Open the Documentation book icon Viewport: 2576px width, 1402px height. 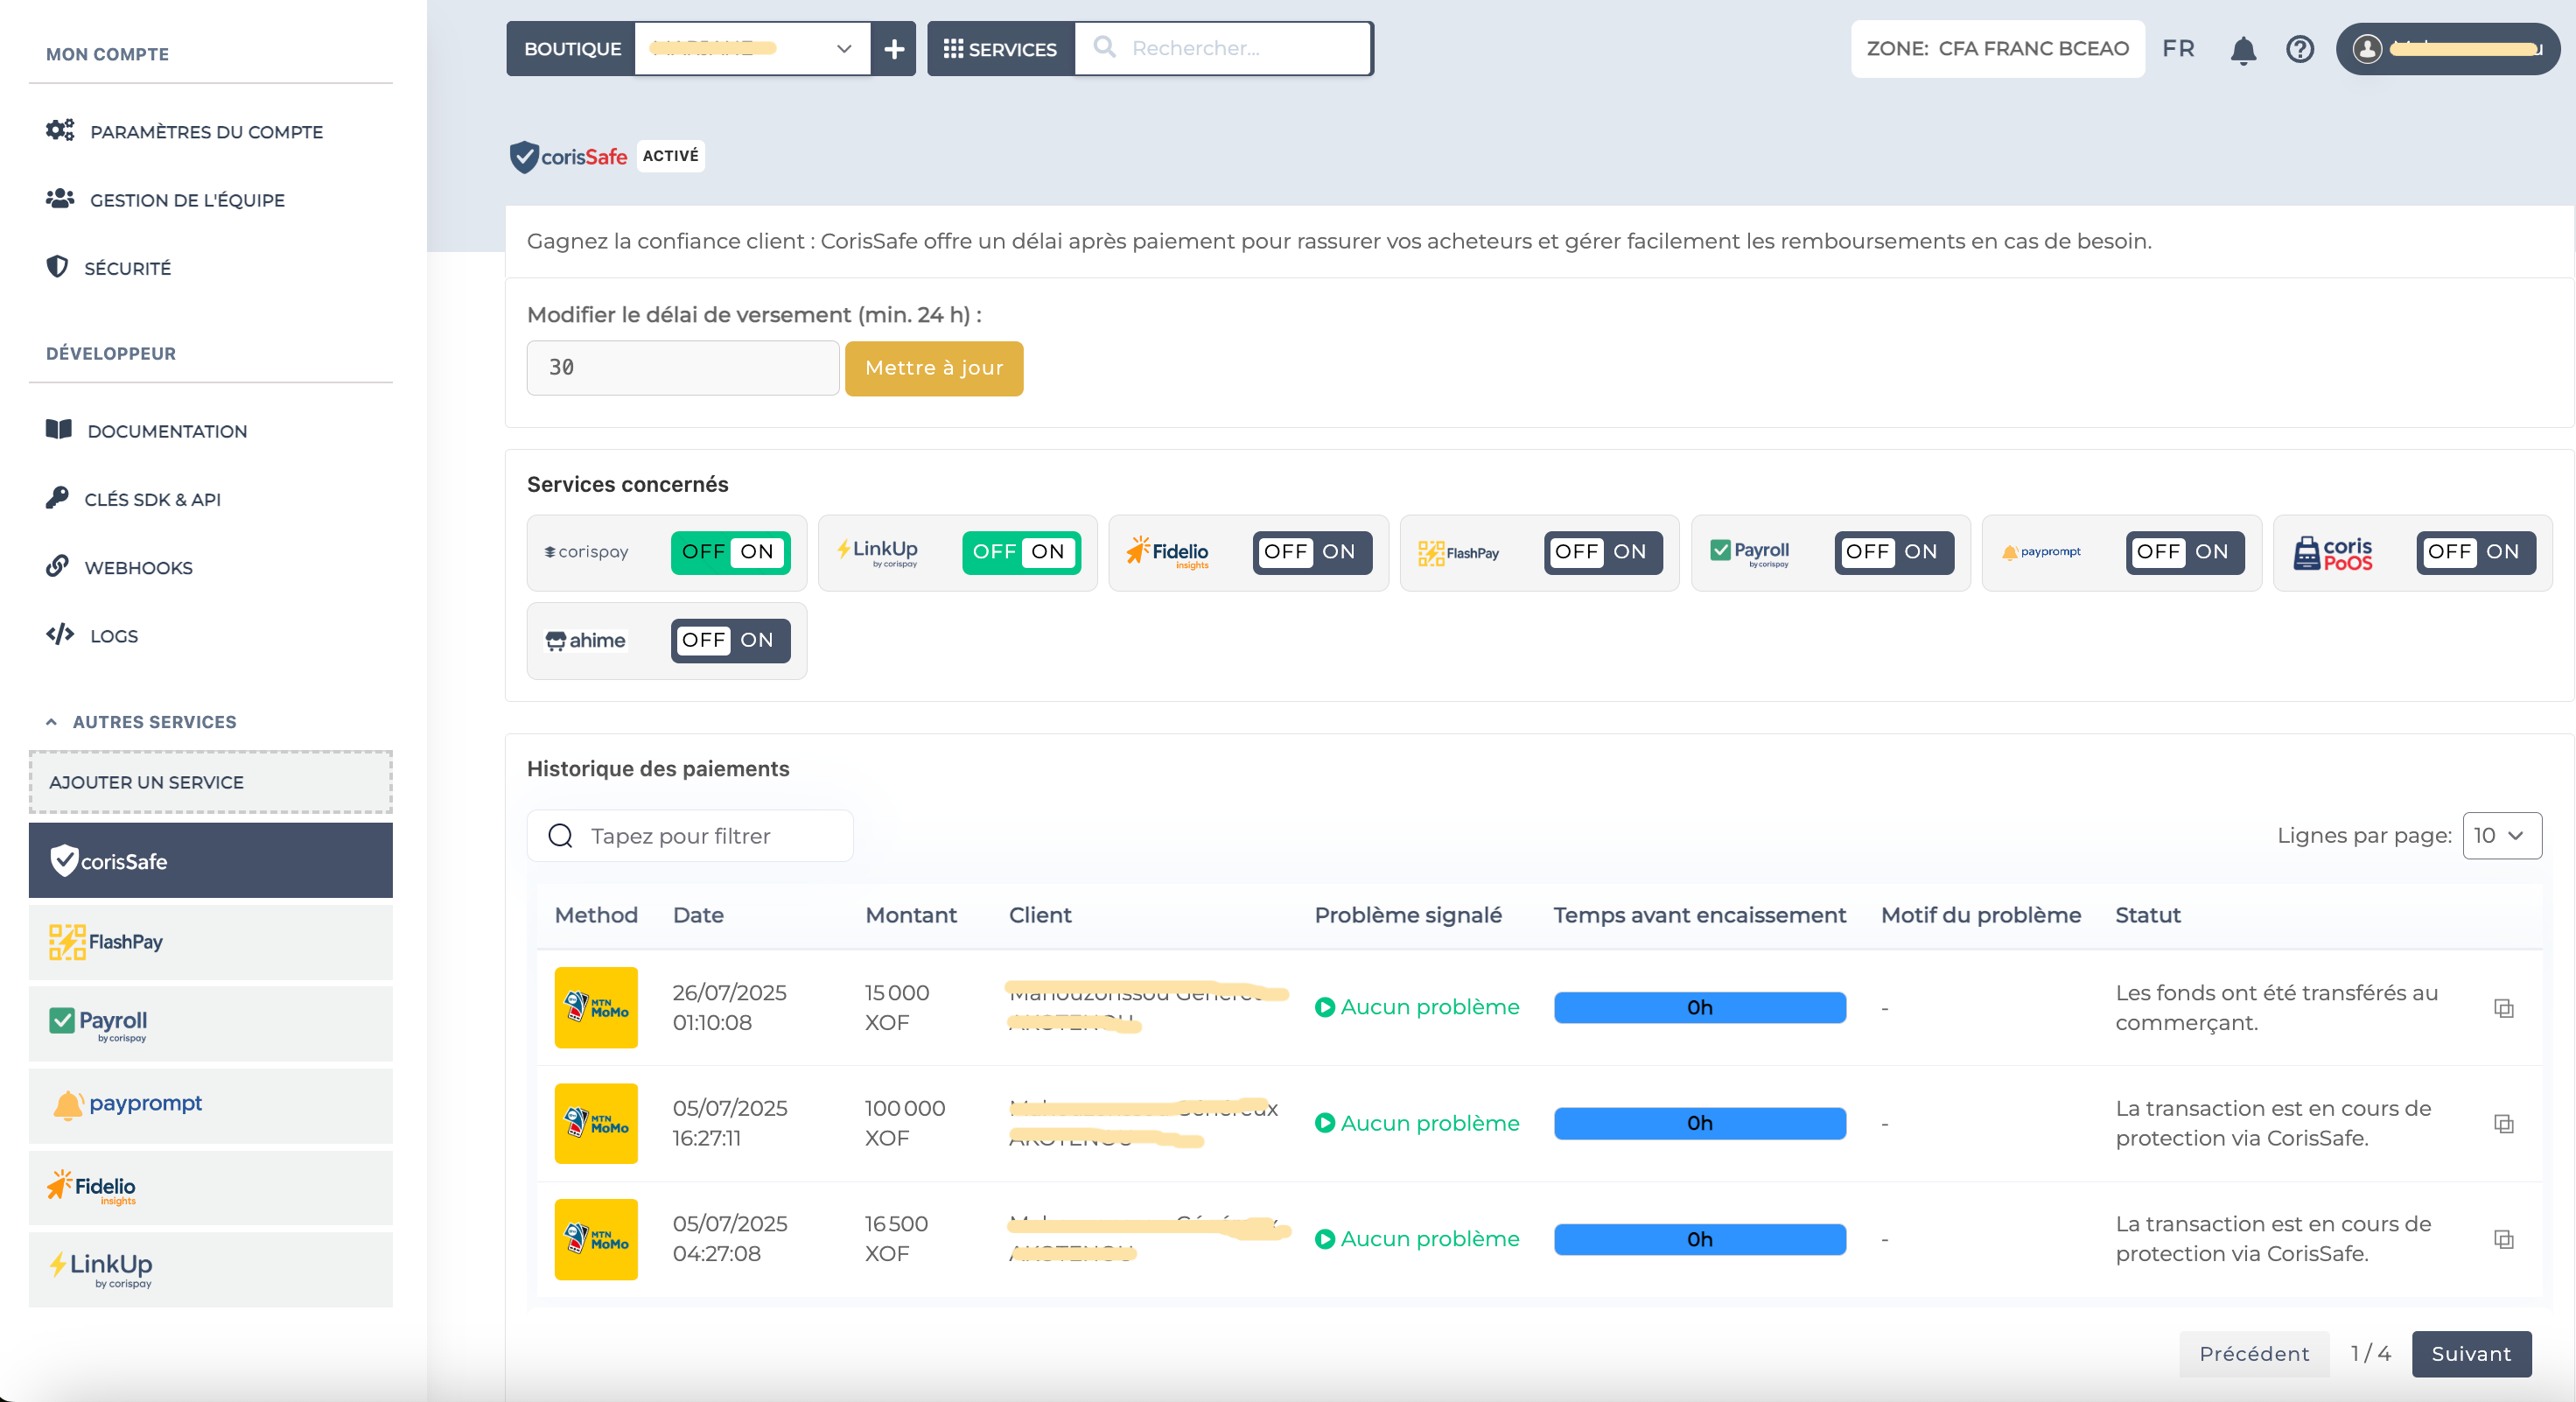click(59, 430)
